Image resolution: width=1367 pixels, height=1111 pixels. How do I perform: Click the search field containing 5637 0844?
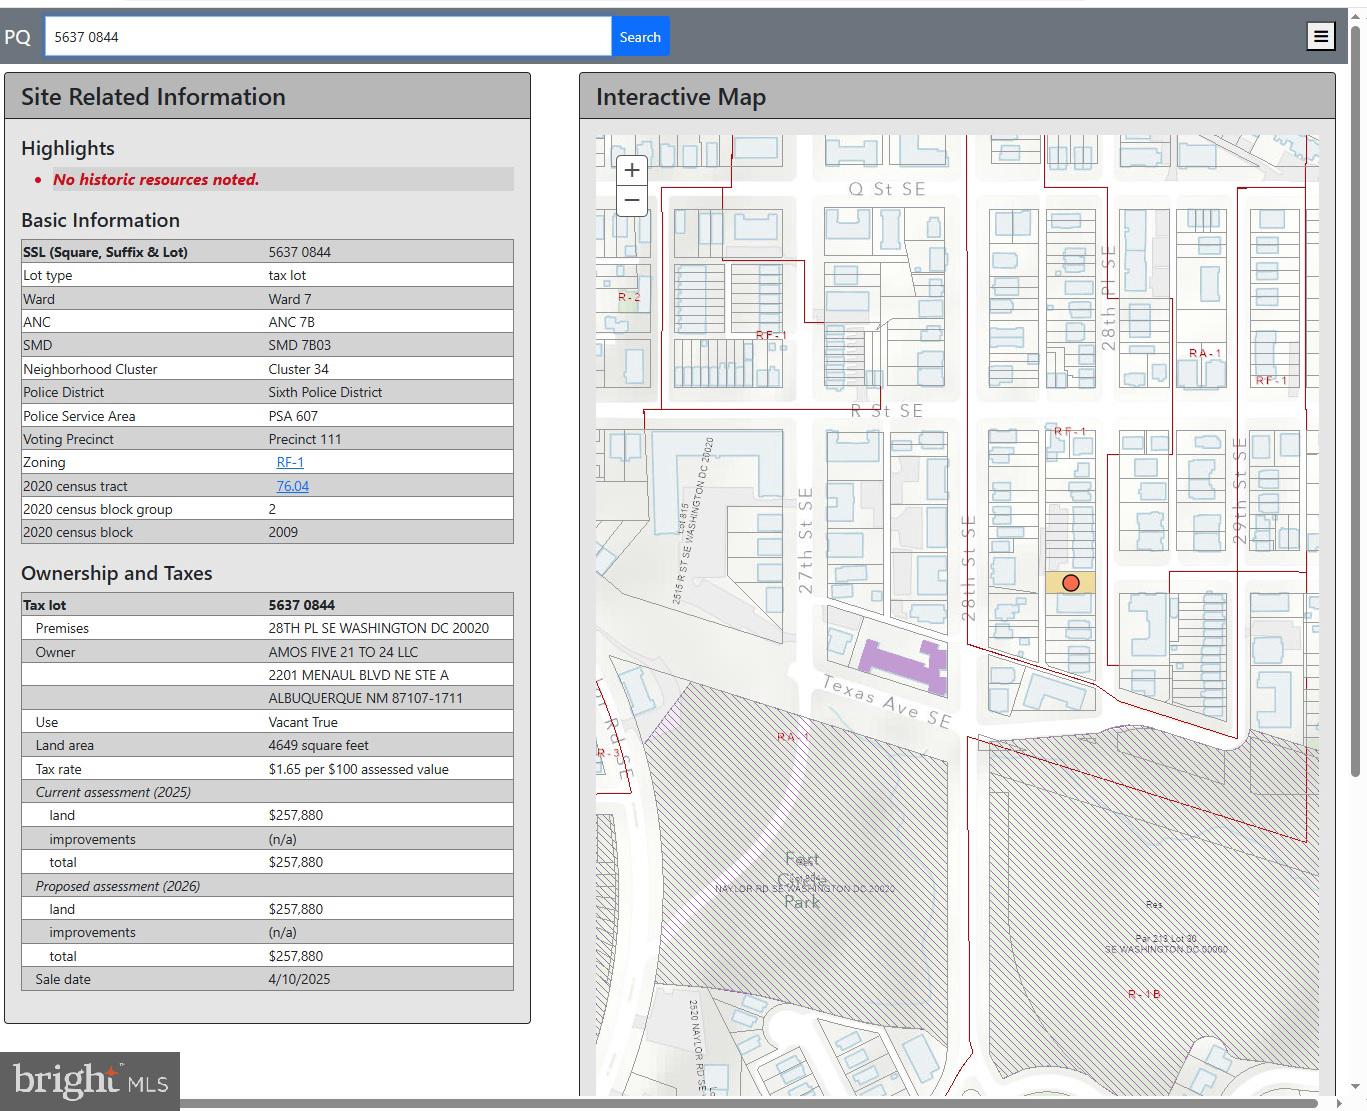coord(327,37)
